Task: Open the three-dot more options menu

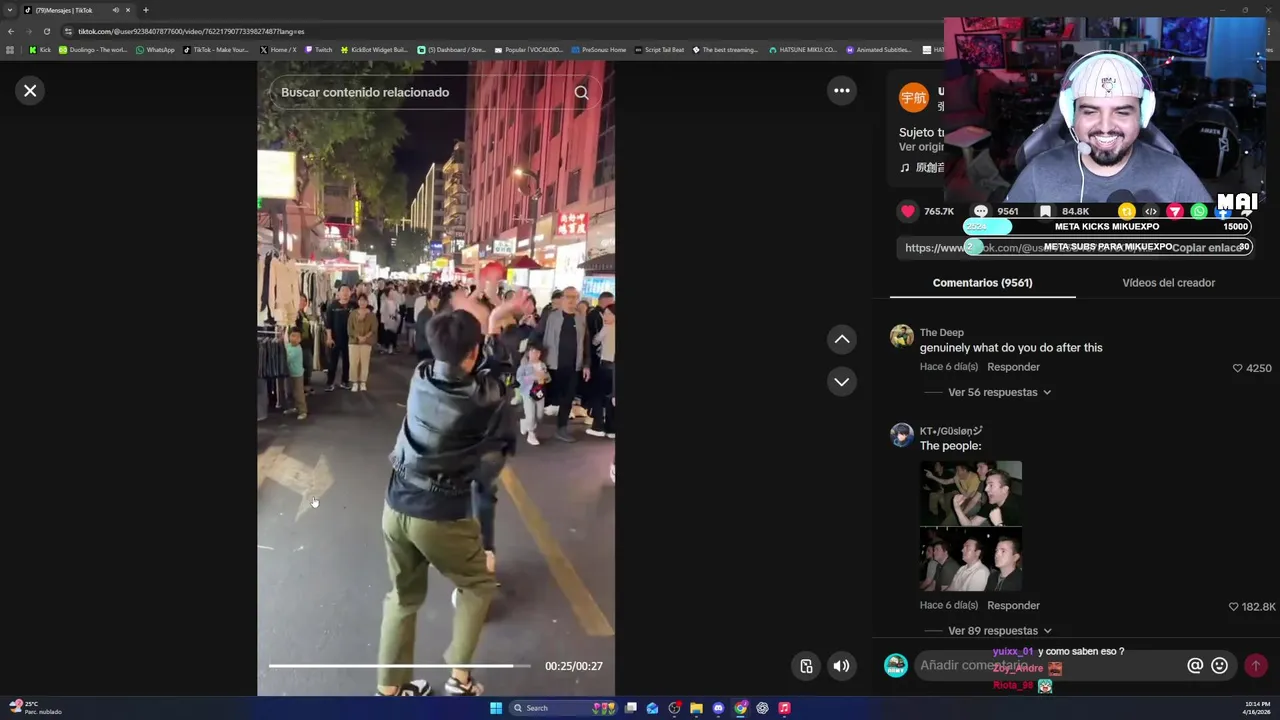Action: (x=842, y=91)
